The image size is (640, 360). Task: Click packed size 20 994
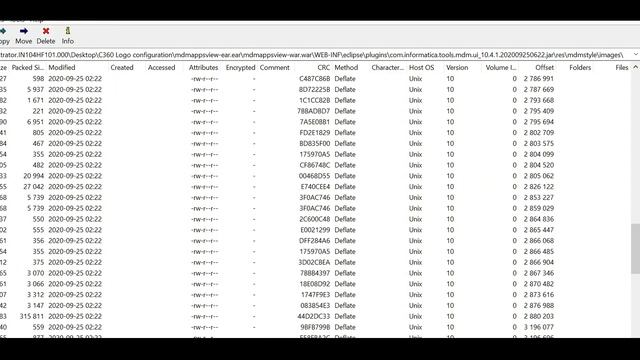pos(33,176)
